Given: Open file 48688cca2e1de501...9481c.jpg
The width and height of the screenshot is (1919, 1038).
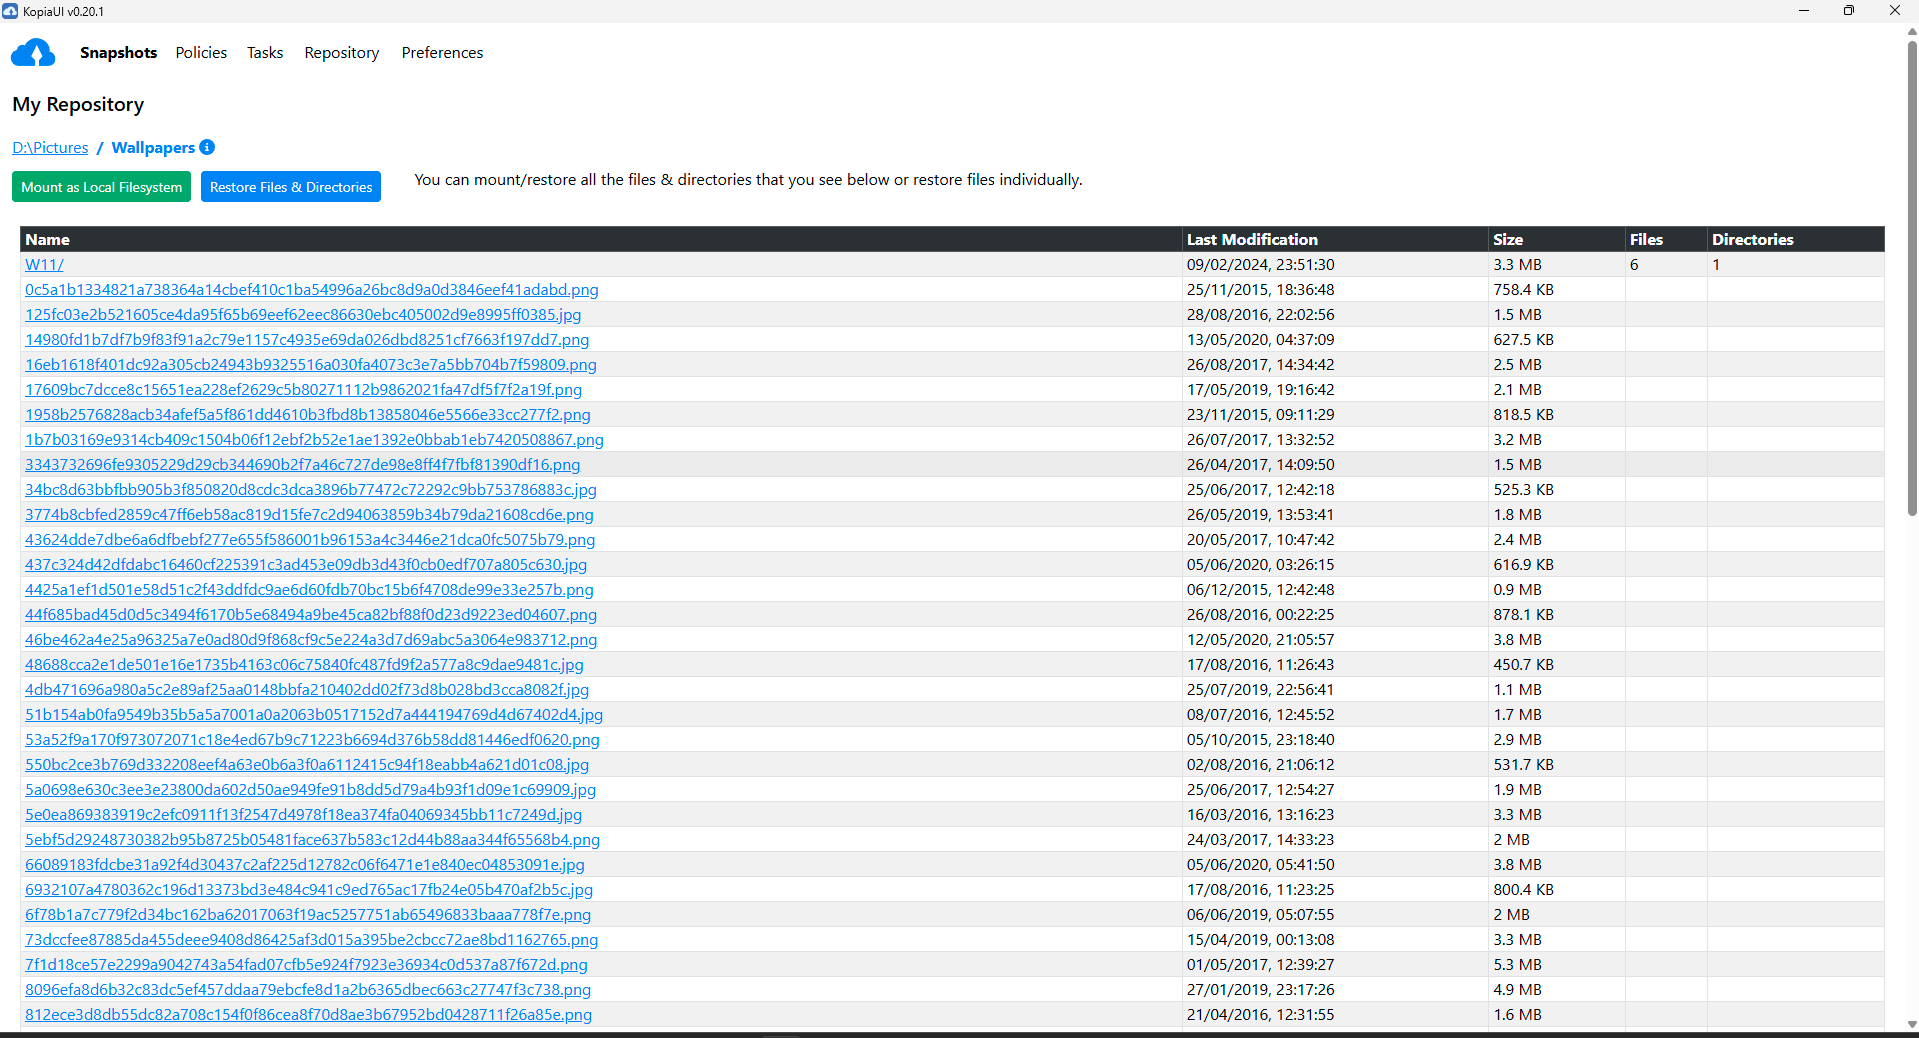Looking at the screenshot, I should pos(304,665).
